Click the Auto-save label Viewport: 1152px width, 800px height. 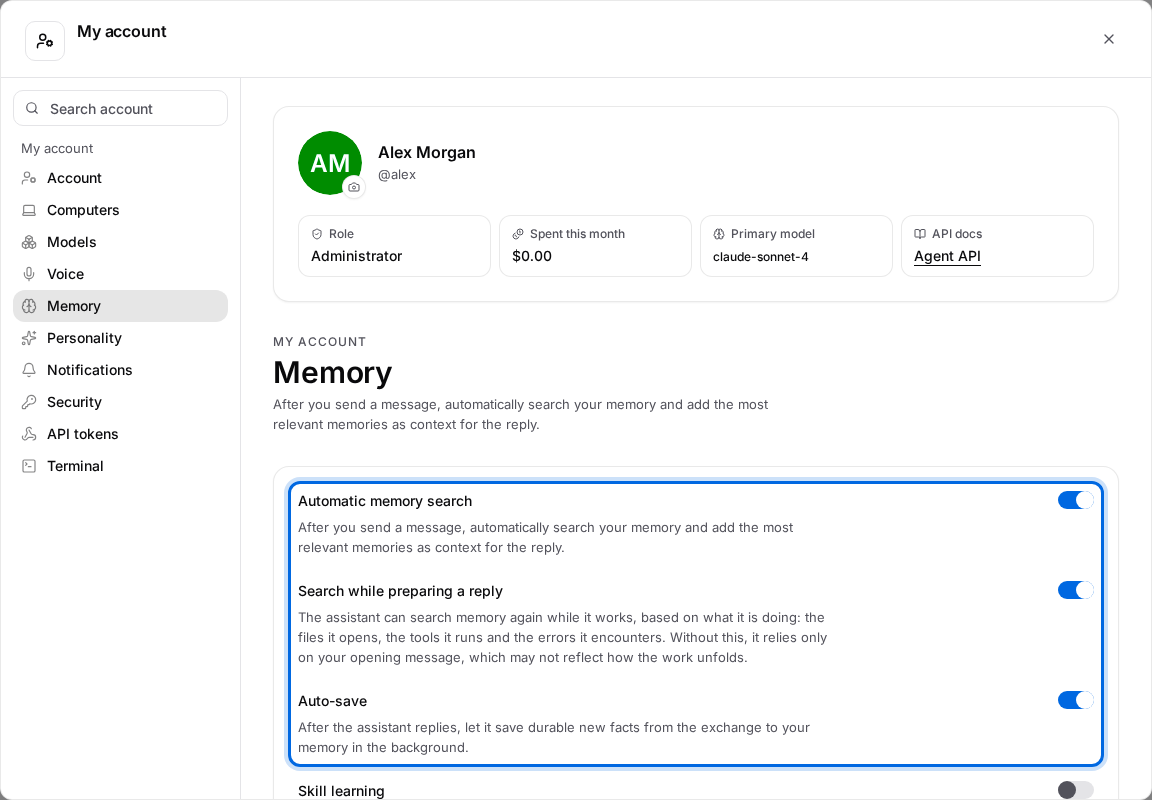pos(333,701)
